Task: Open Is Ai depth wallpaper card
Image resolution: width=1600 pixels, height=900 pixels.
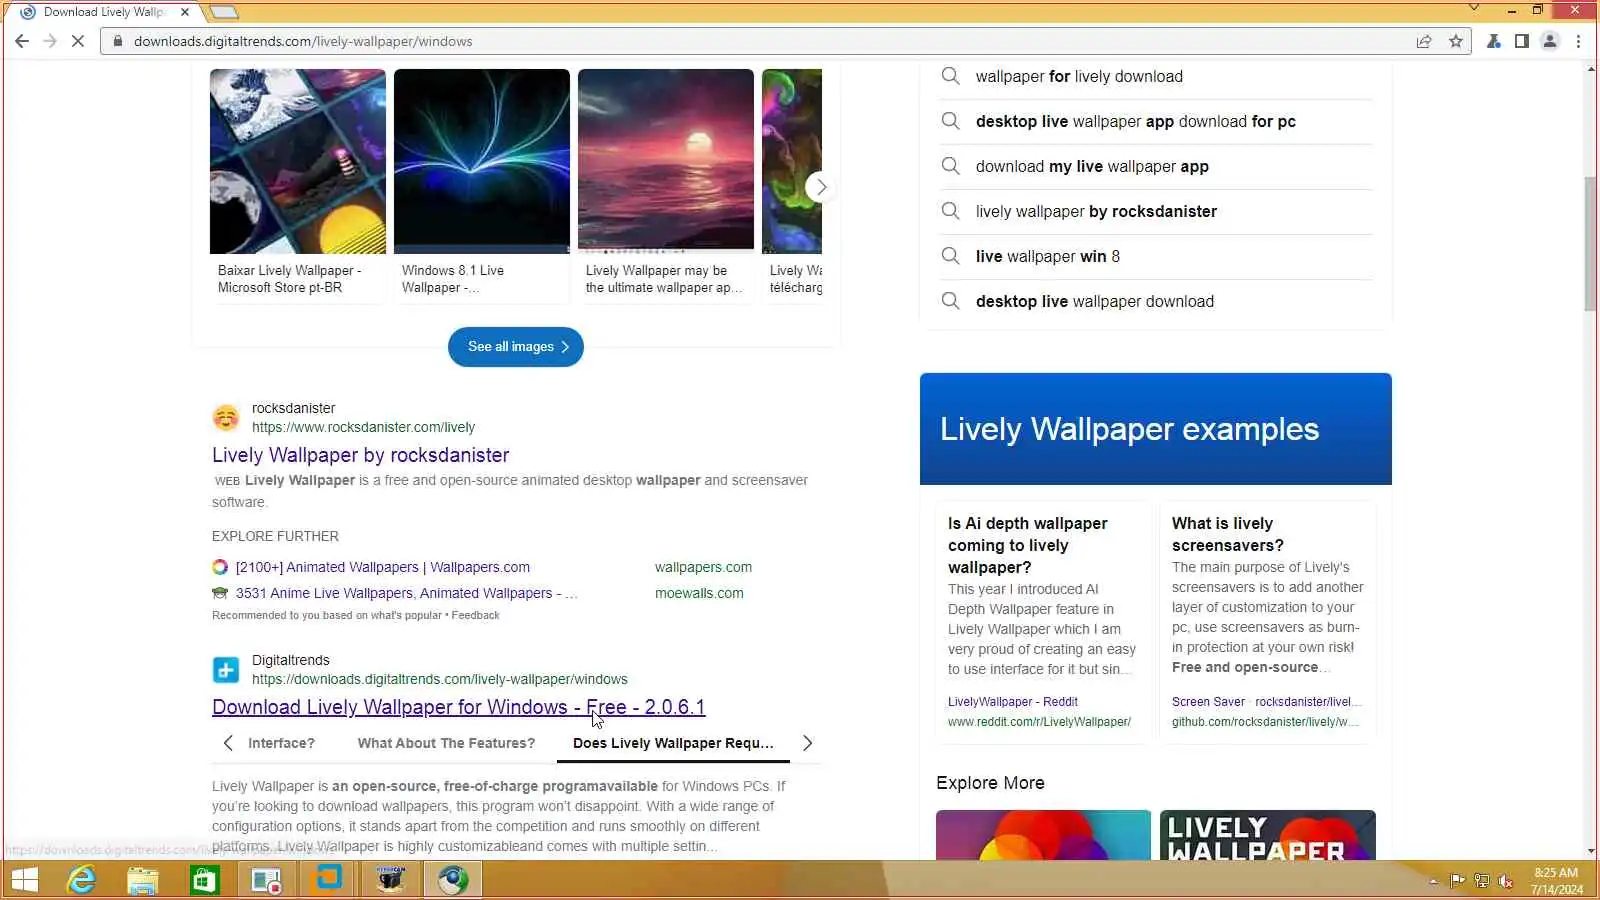Action: 1041,622
